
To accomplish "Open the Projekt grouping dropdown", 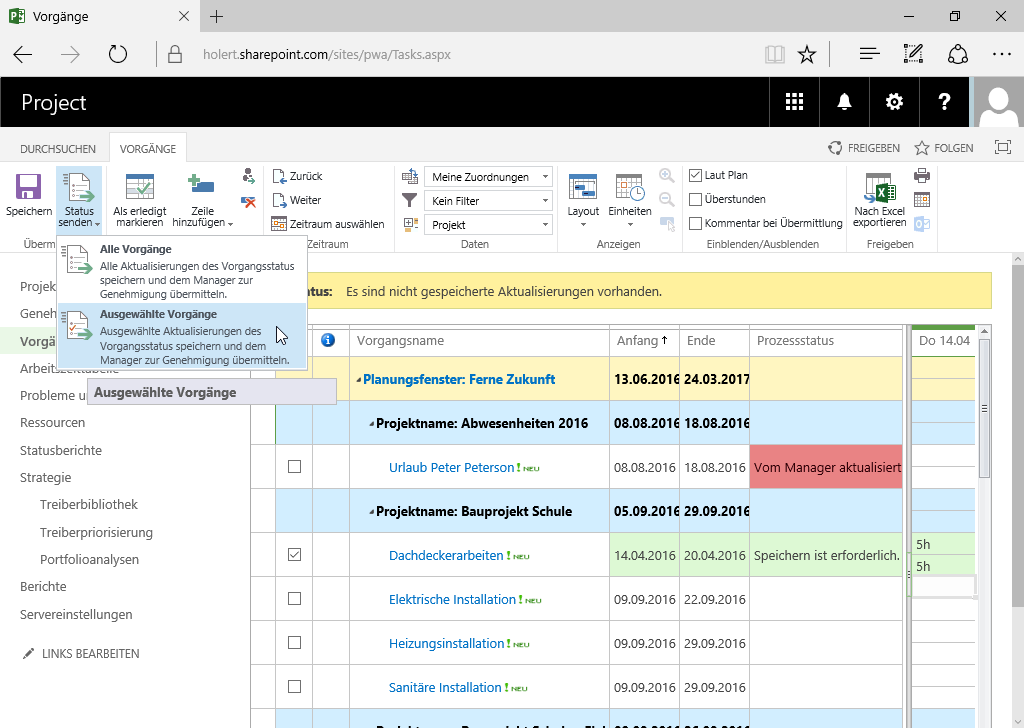I will pyautogui.click(x=488, y=225).
